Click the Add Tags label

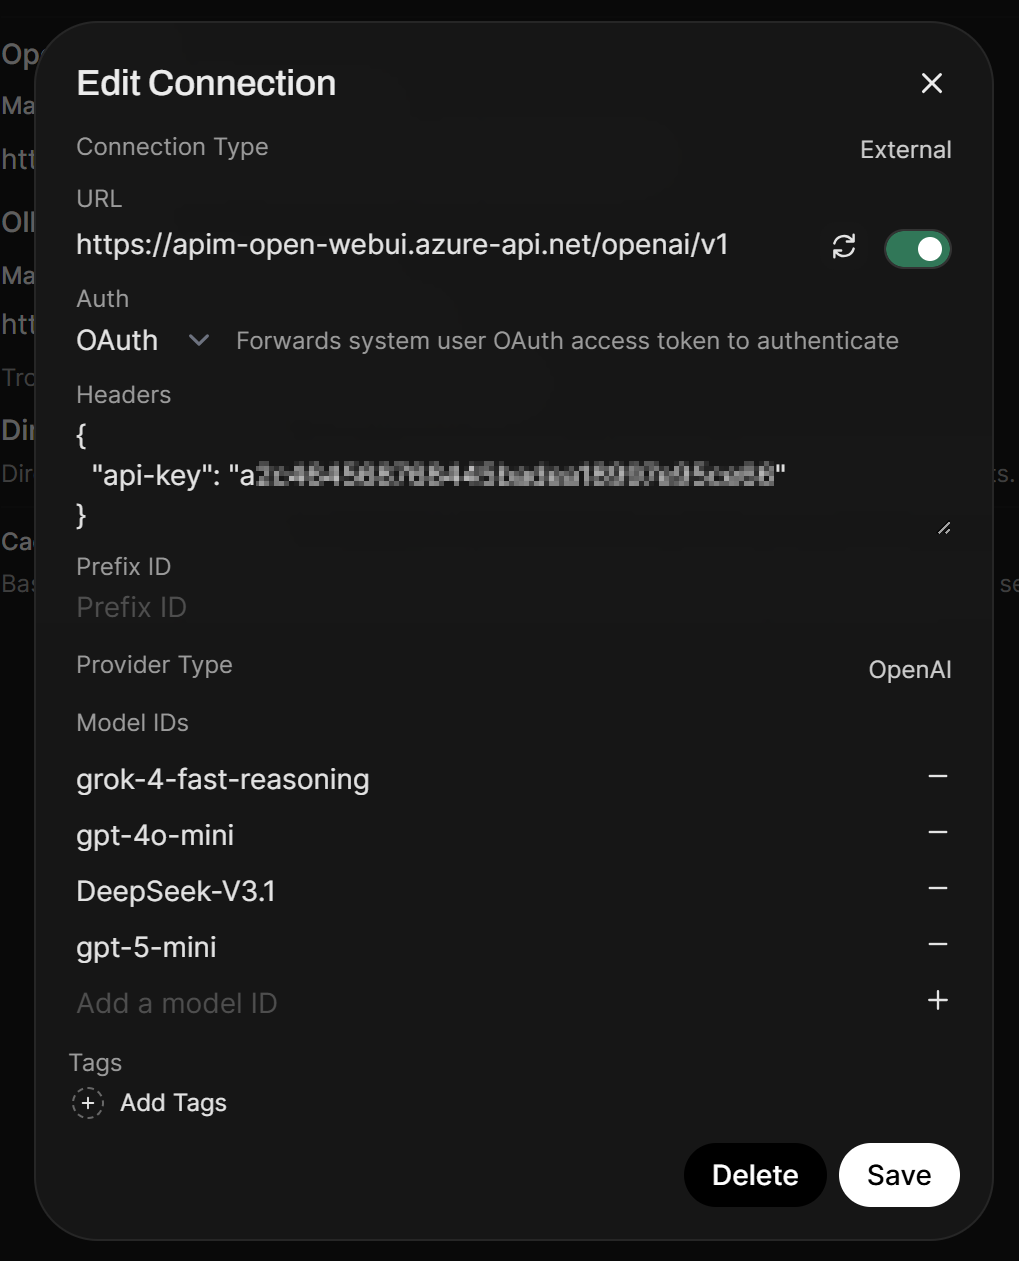point(173,1103)
